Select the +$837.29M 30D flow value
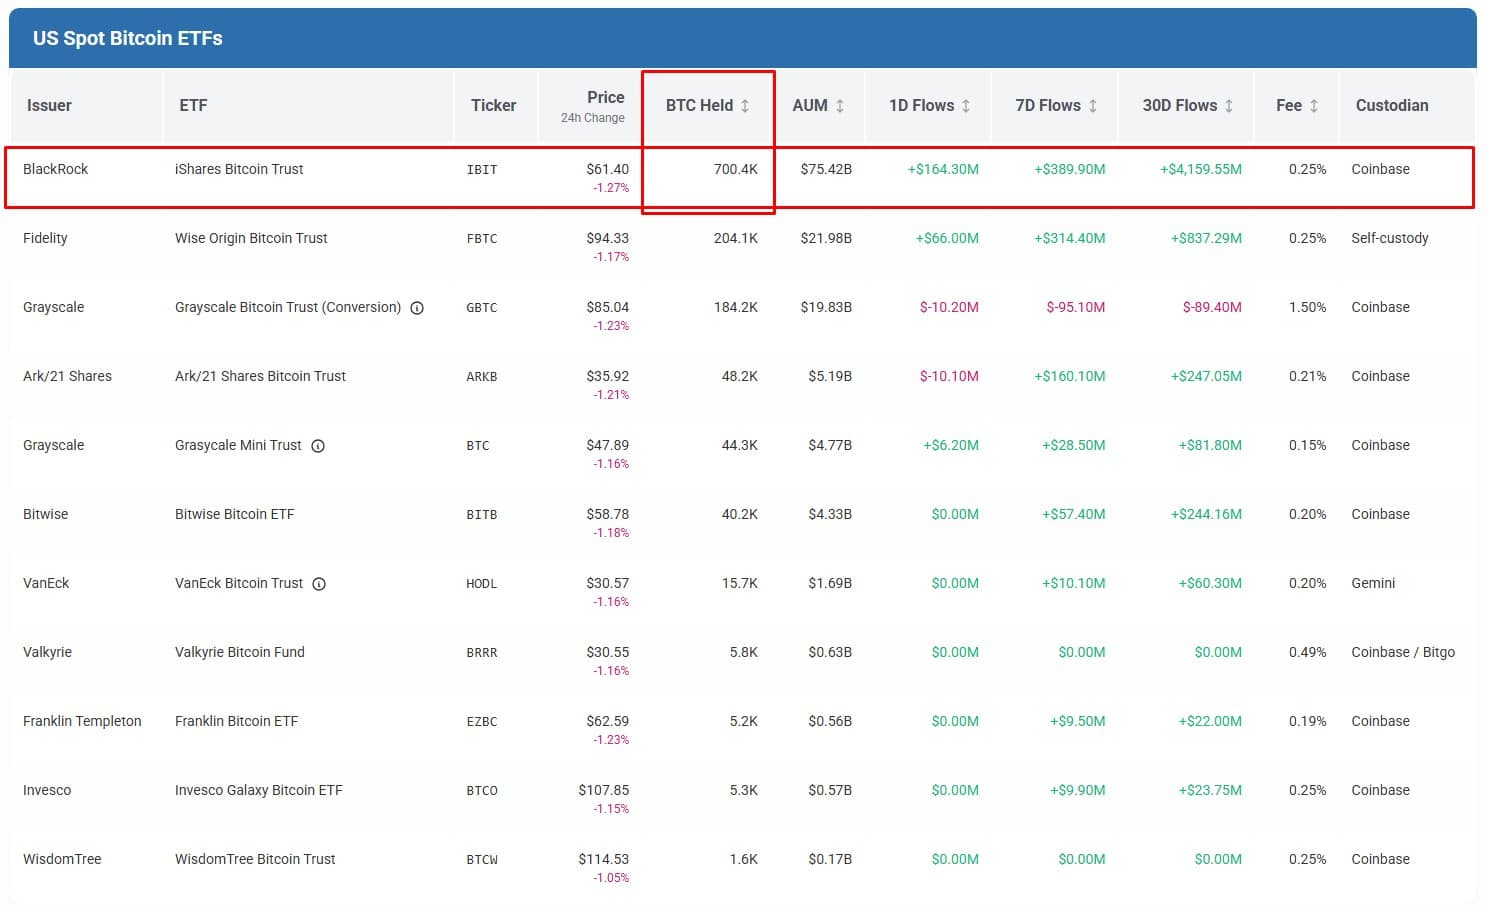The width and height of the screenshot is (1488, 909). tap(1206, 238)
